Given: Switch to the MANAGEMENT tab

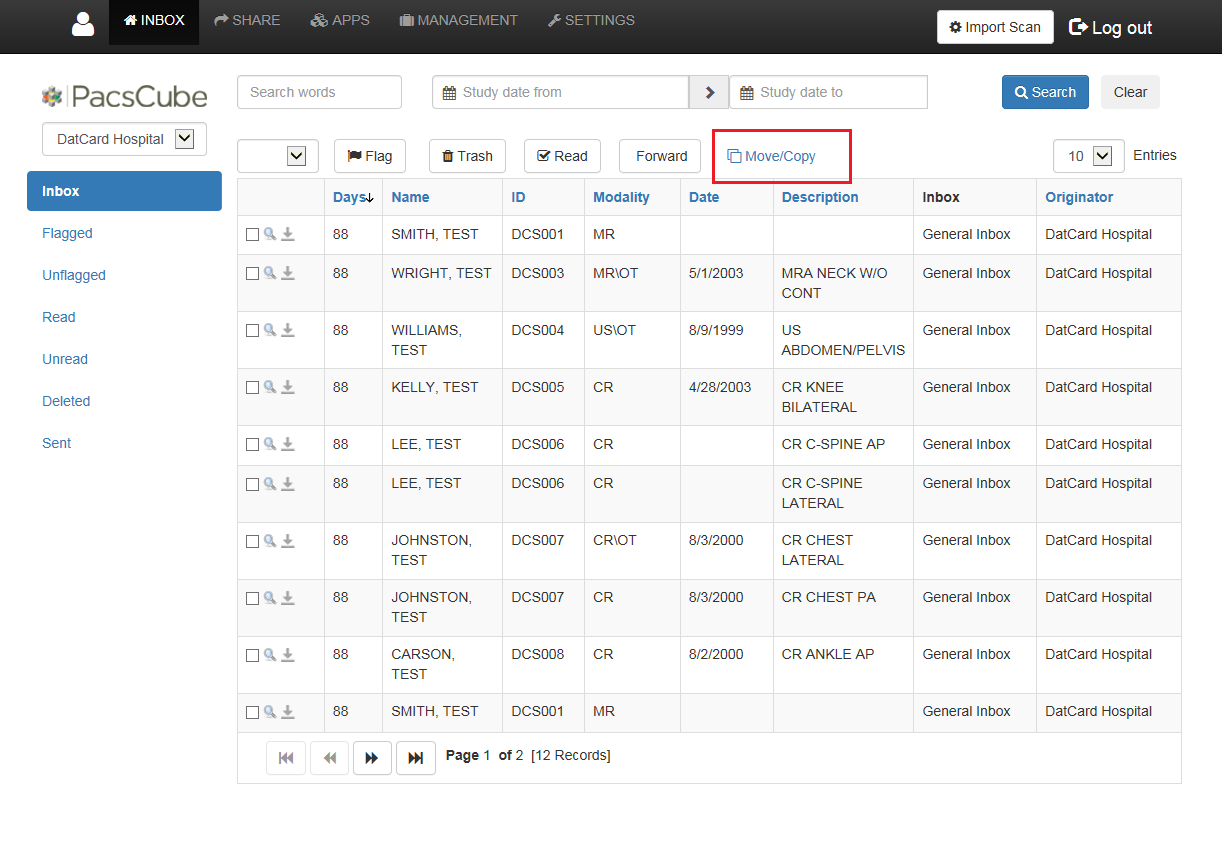Looking at the screenshot, I should (458, 21).
